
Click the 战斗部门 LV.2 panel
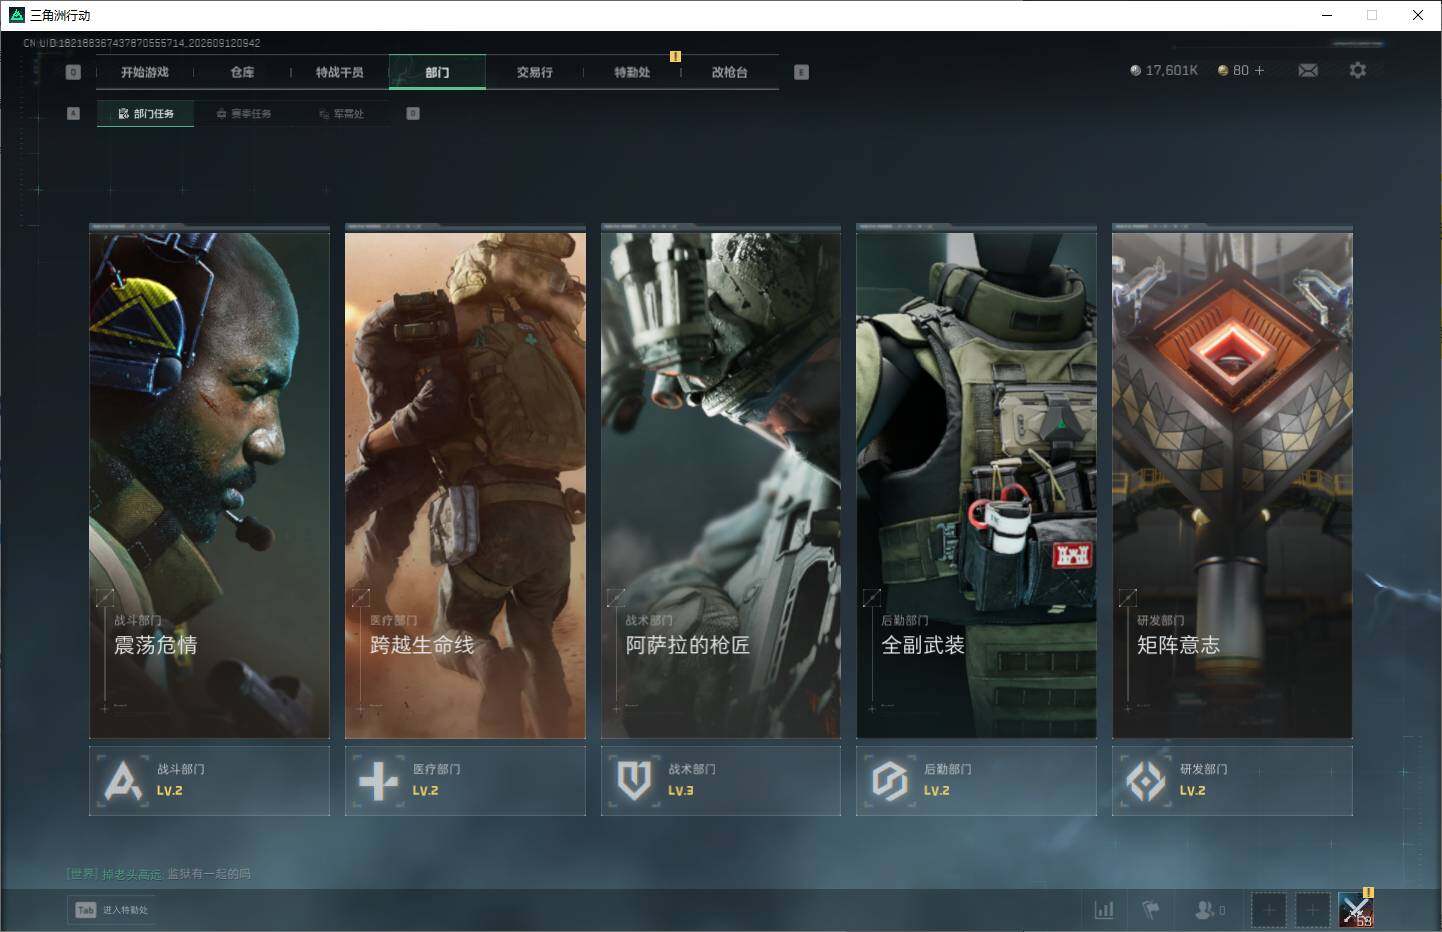click(209, 780)
